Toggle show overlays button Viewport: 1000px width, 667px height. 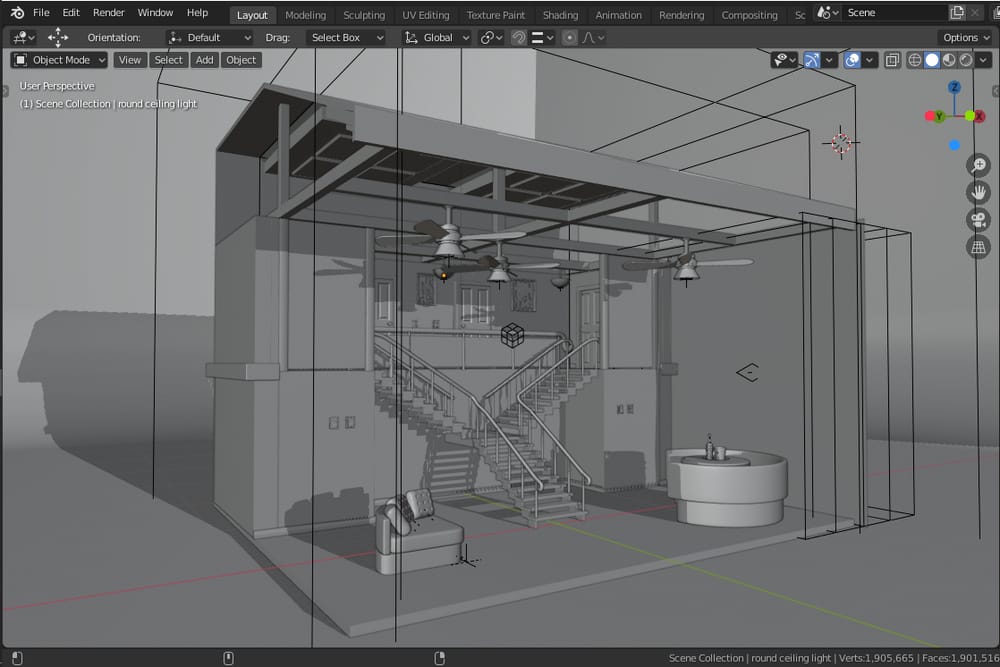[852, 60]
